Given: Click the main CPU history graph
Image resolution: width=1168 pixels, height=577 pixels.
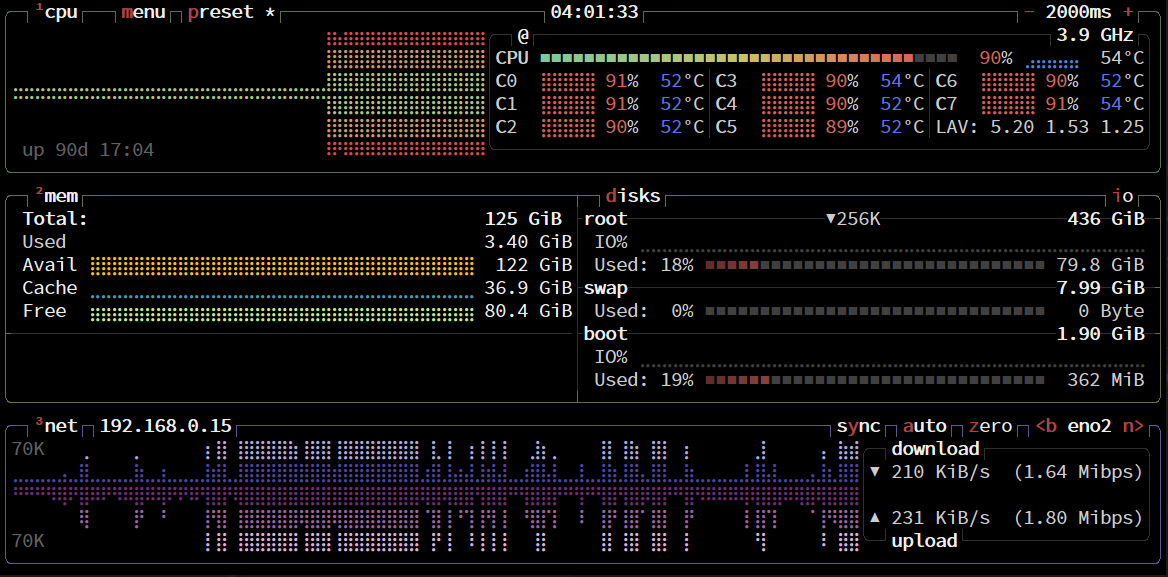Looking at the screenshot, I should 249,93.
